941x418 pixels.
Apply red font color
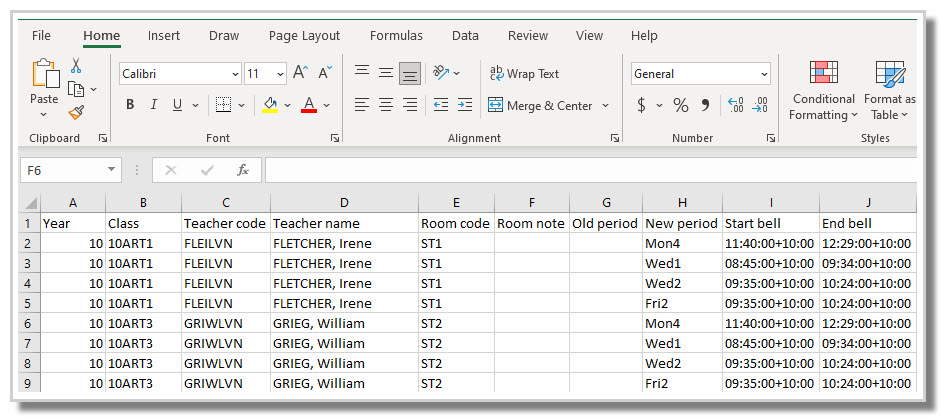[x=309, y=106]
